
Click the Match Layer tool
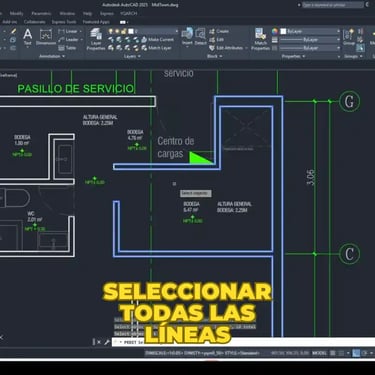click(x=156, y=48)
